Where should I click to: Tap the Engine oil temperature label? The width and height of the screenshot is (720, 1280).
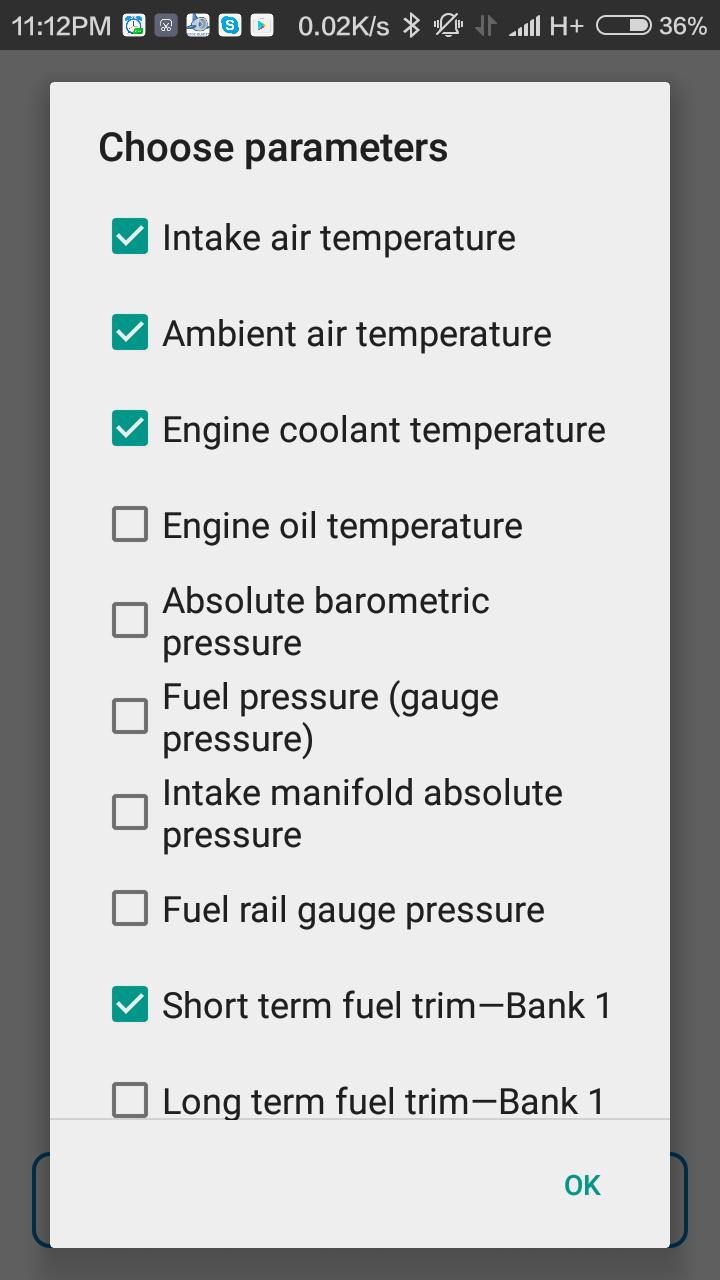[x=342, y=526]
